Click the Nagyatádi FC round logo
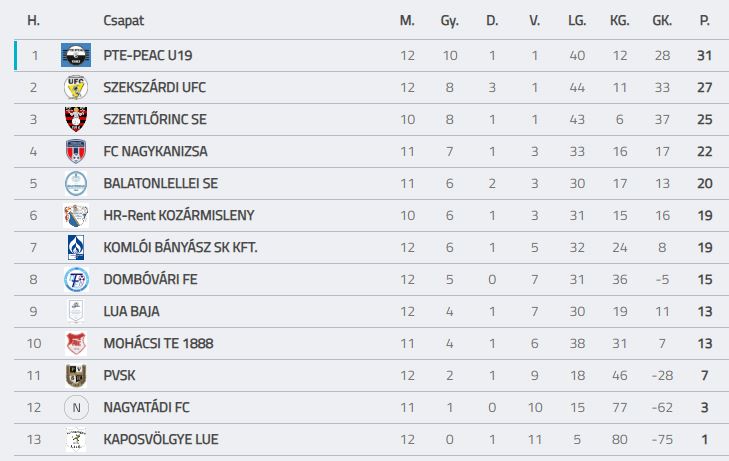The image size is (729, 461). pyautogui.click(x=76, y=407)
